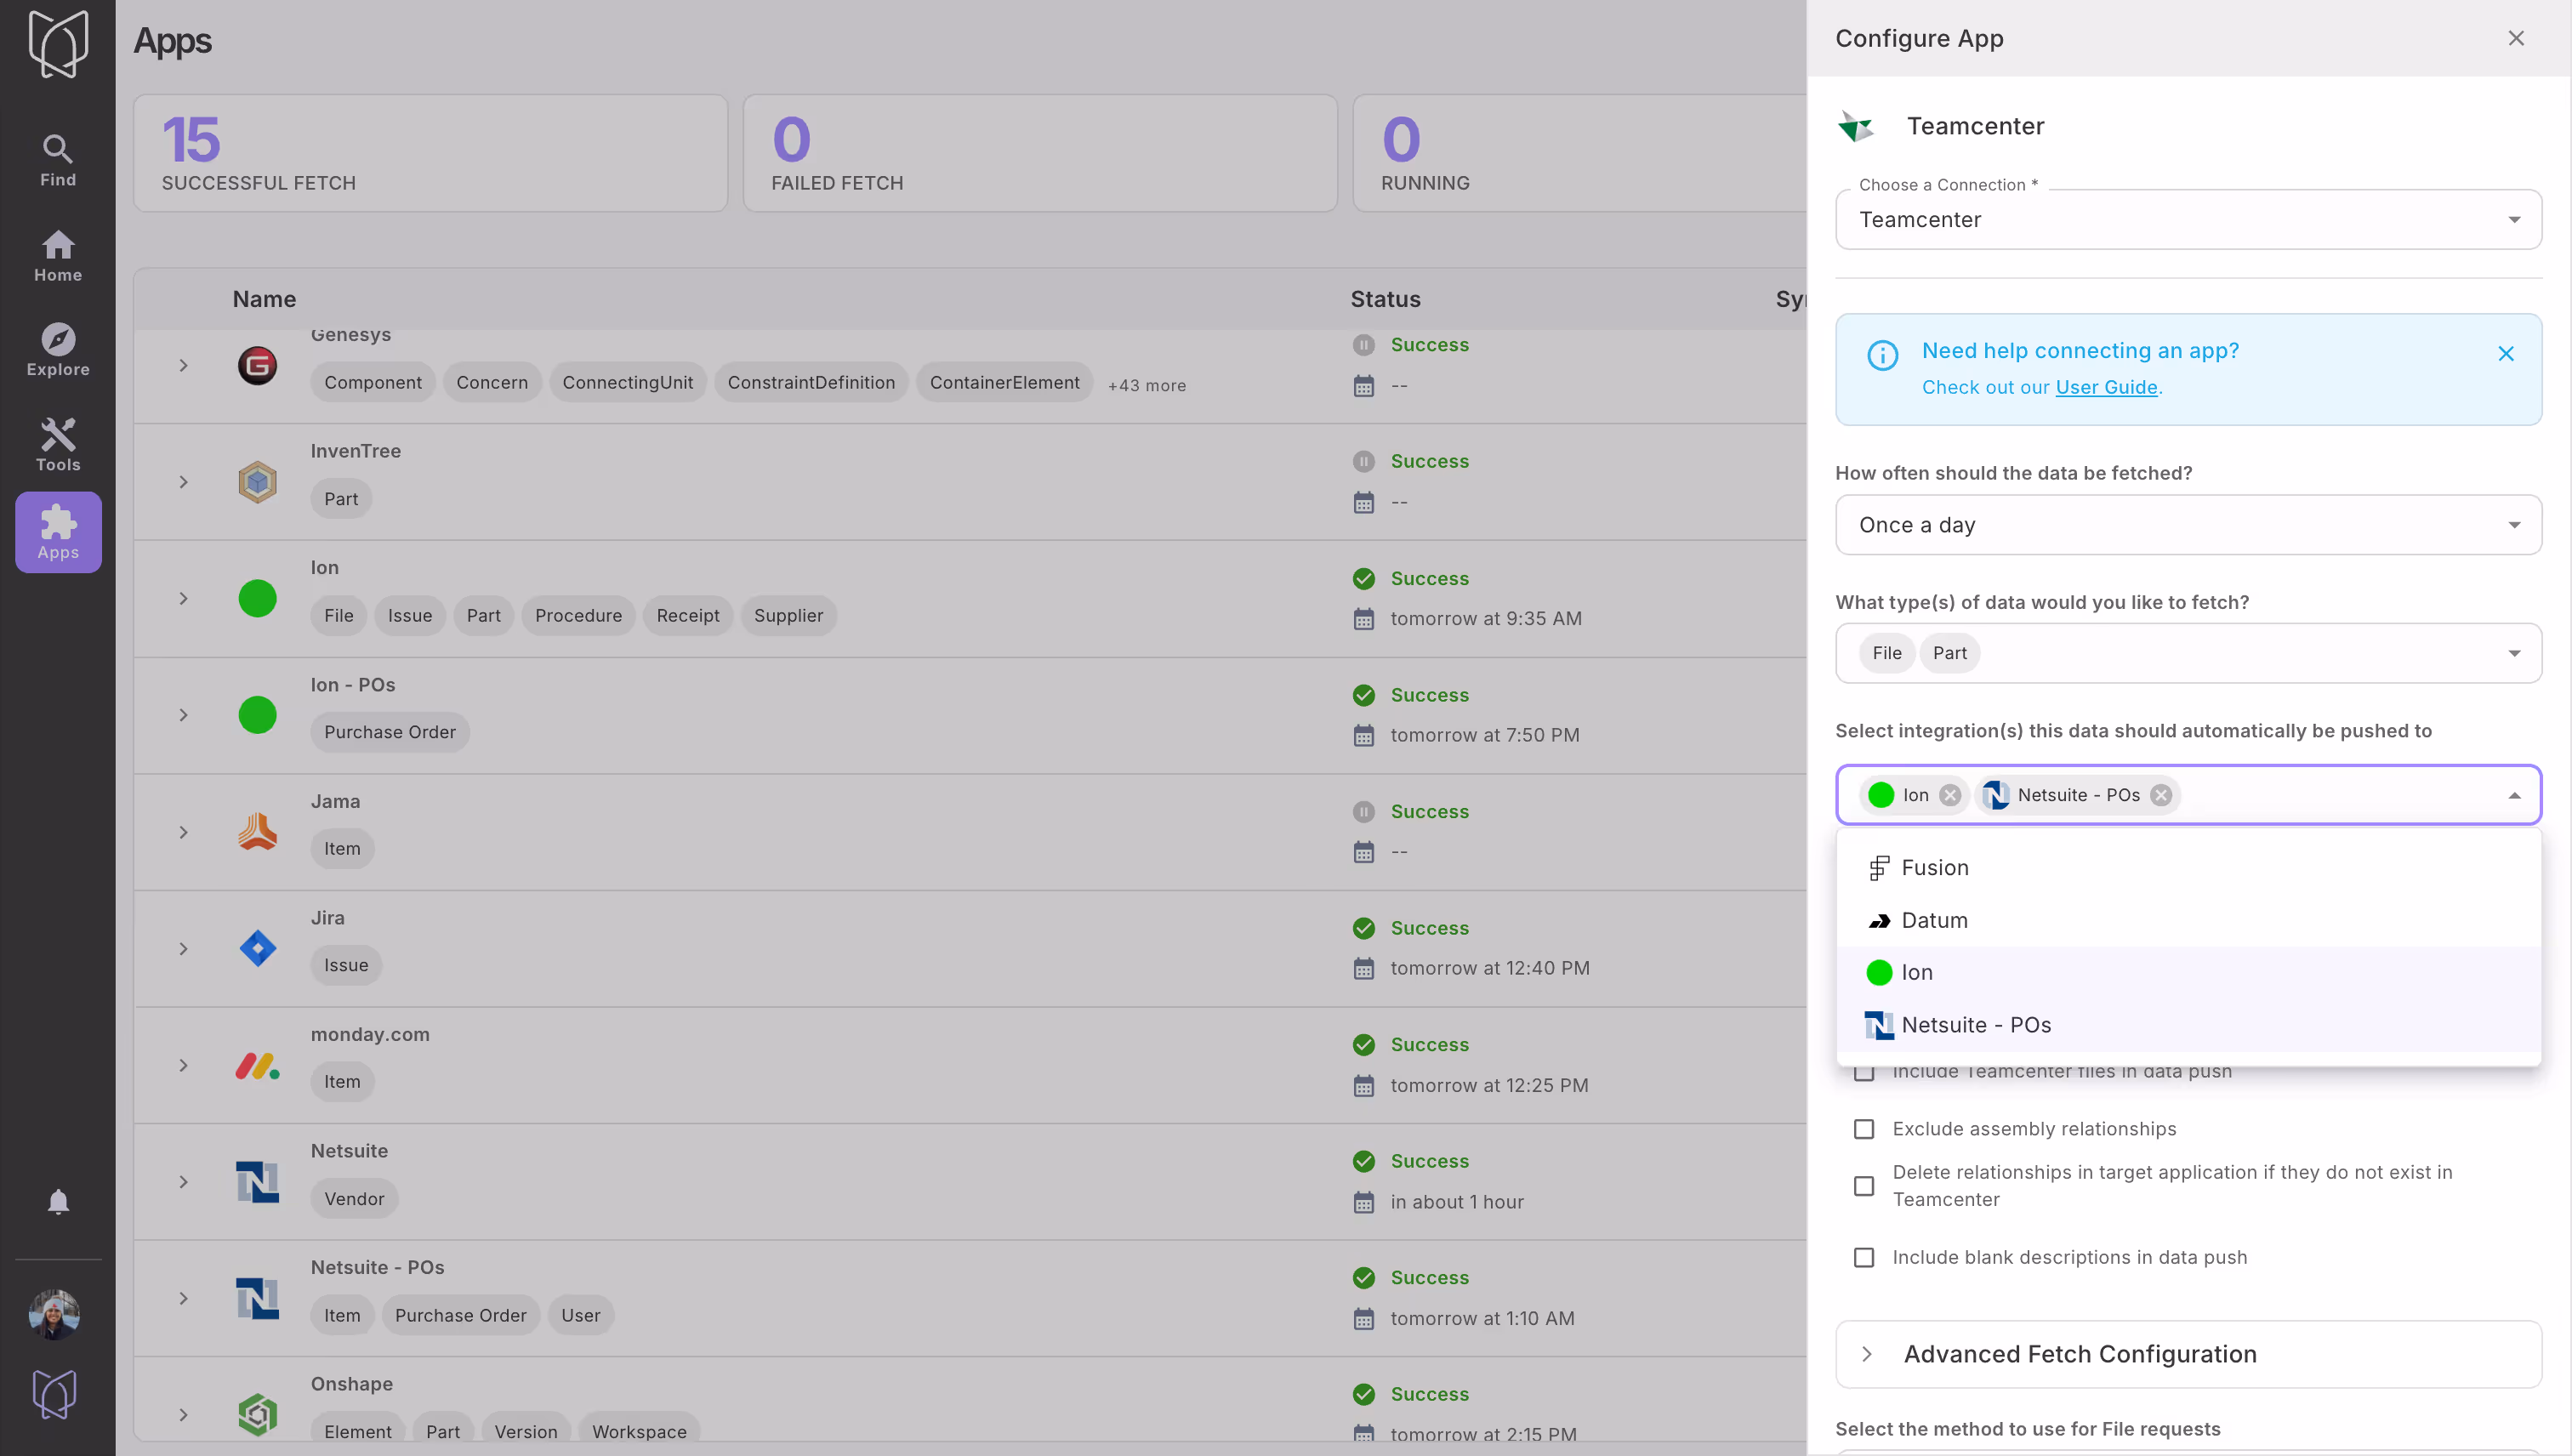Open data types to fetch dropdown
This screenshot has width=2572, height=1456.
[2188, 653]
